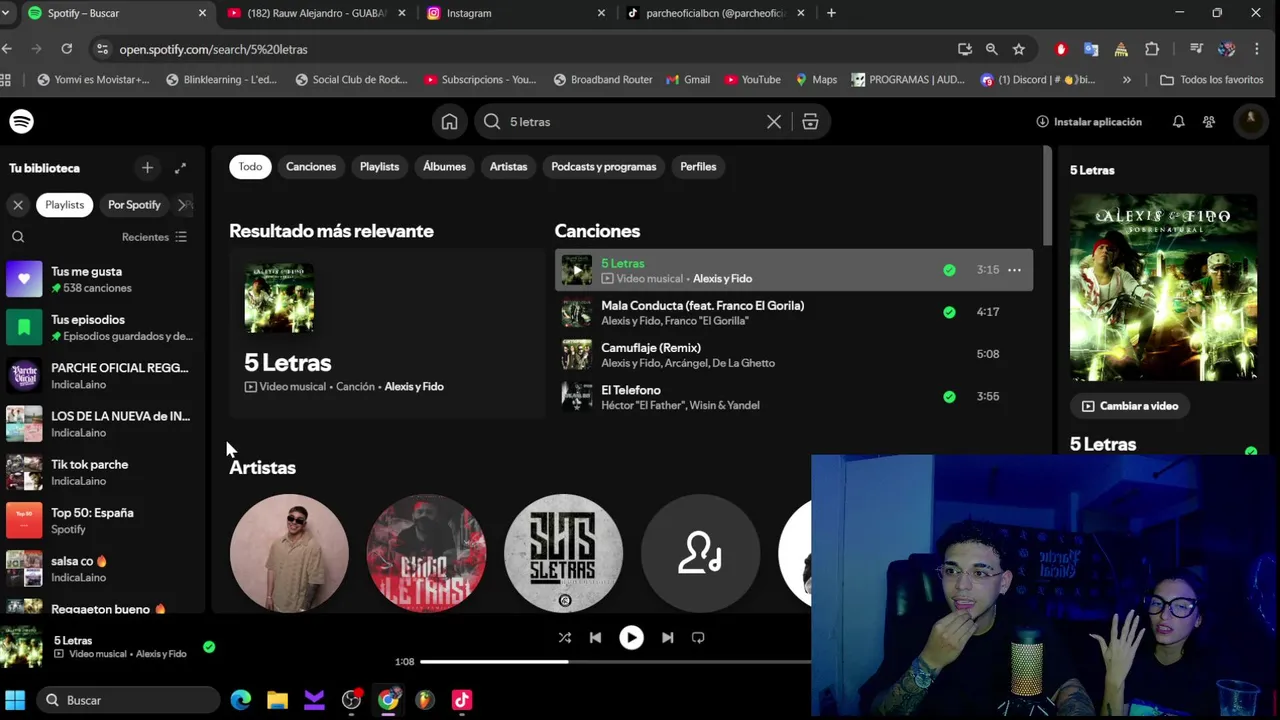Open the notifications bell icon
Image resolution: width=1280 pixels, height=720 pixels.
[x=1178, y=122]
